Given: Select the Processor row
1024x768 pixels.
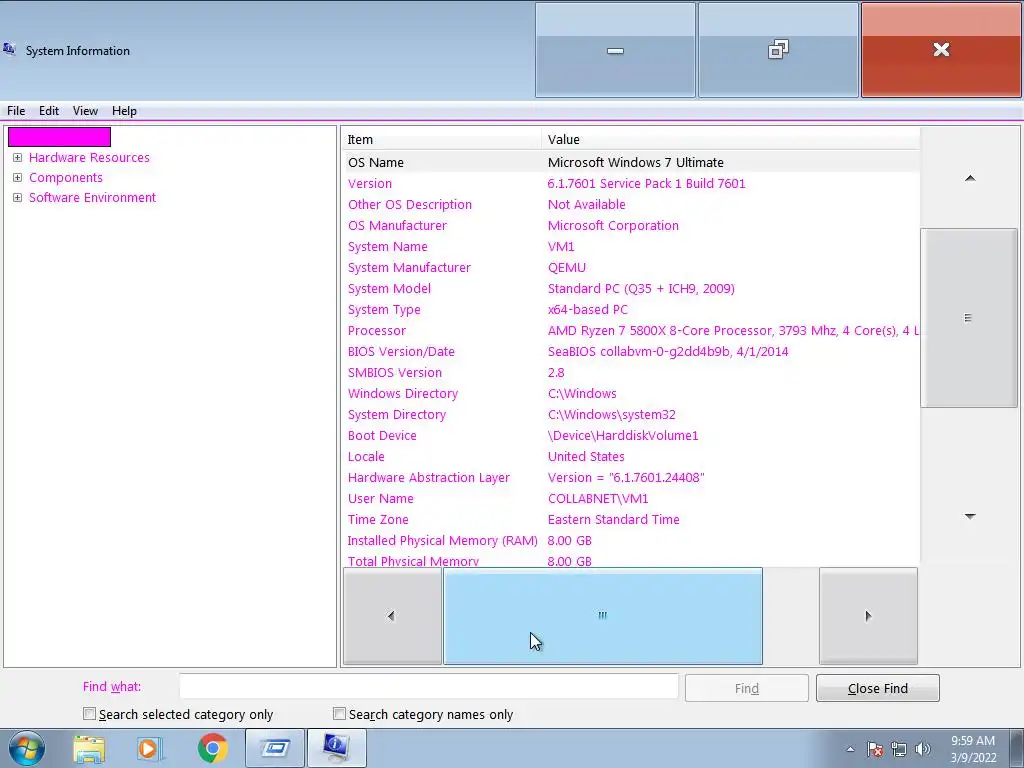Looking at the screenshot, I should click(x=631, y=330).
